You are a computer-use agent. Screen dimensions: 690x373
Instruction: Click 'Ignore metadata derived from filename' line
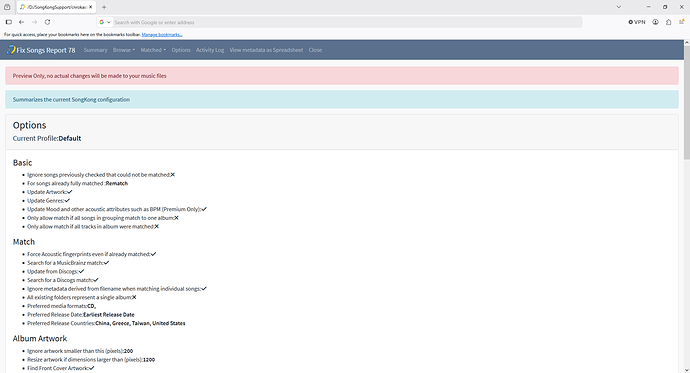click(x=117, y=289)
